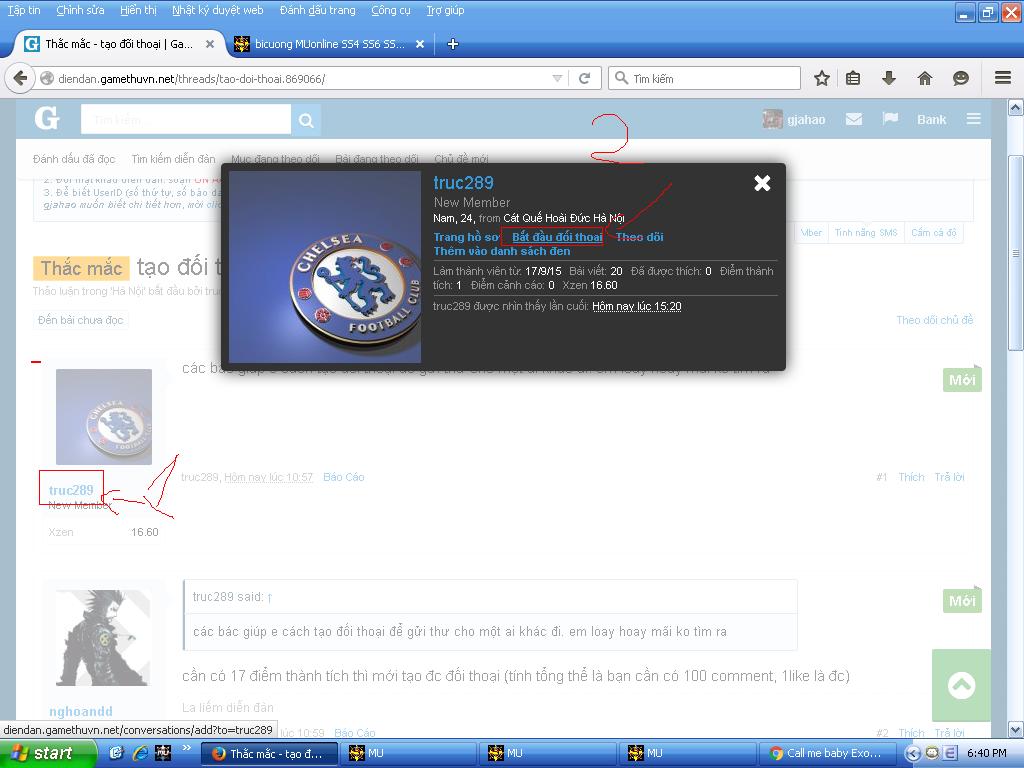Click the scrollbar up arrow
The width and height of the screenshot is (1024, 768).
[x=1015, y=106]
